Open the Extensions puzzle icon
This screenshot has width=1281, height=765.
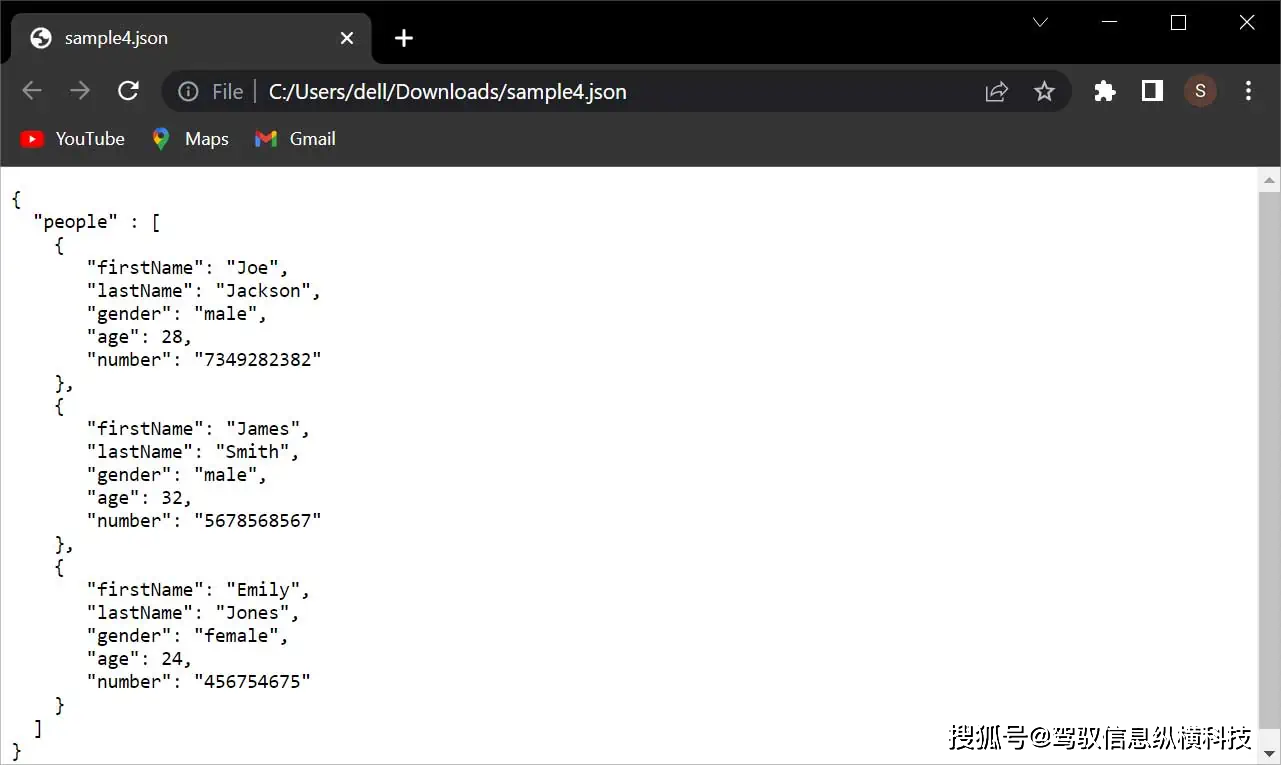click(1105, 91)
